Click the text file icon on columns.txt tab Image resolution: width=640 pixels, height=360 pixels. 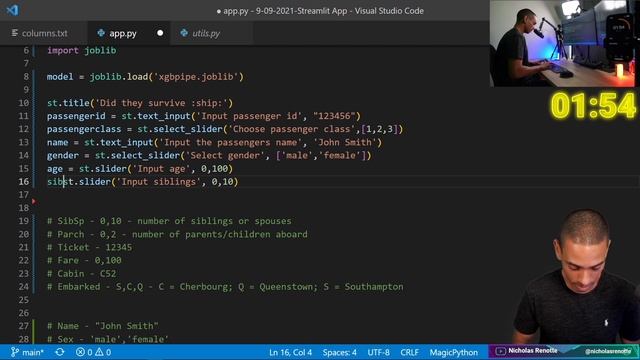pyautogui.click(x=15, y=33)
